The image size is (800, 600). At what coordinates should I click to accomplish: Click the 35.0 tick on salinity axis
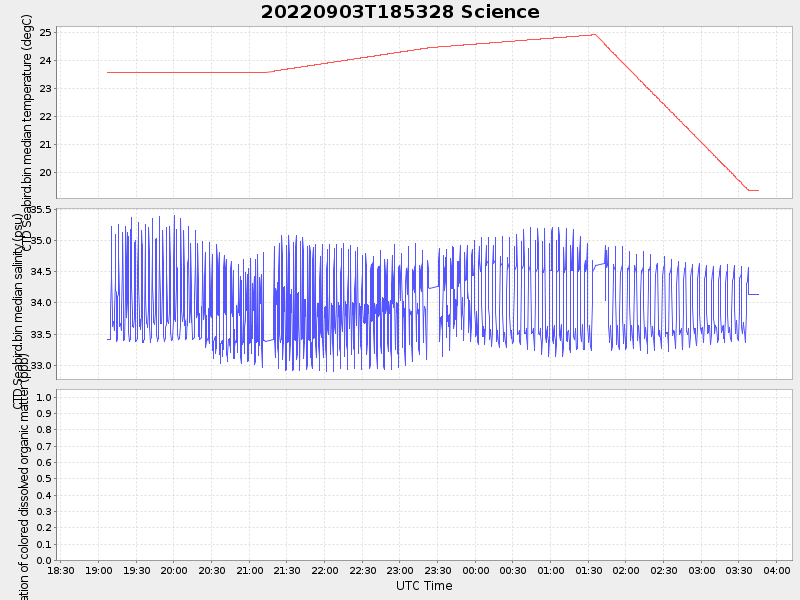point(41,241)
